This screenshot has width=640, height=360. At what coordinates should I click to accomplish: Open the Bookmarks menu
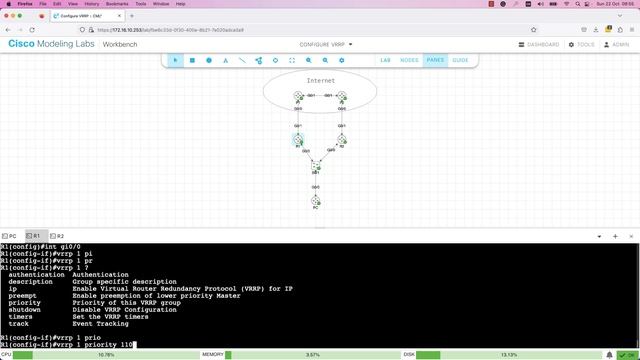coord(117,4)
